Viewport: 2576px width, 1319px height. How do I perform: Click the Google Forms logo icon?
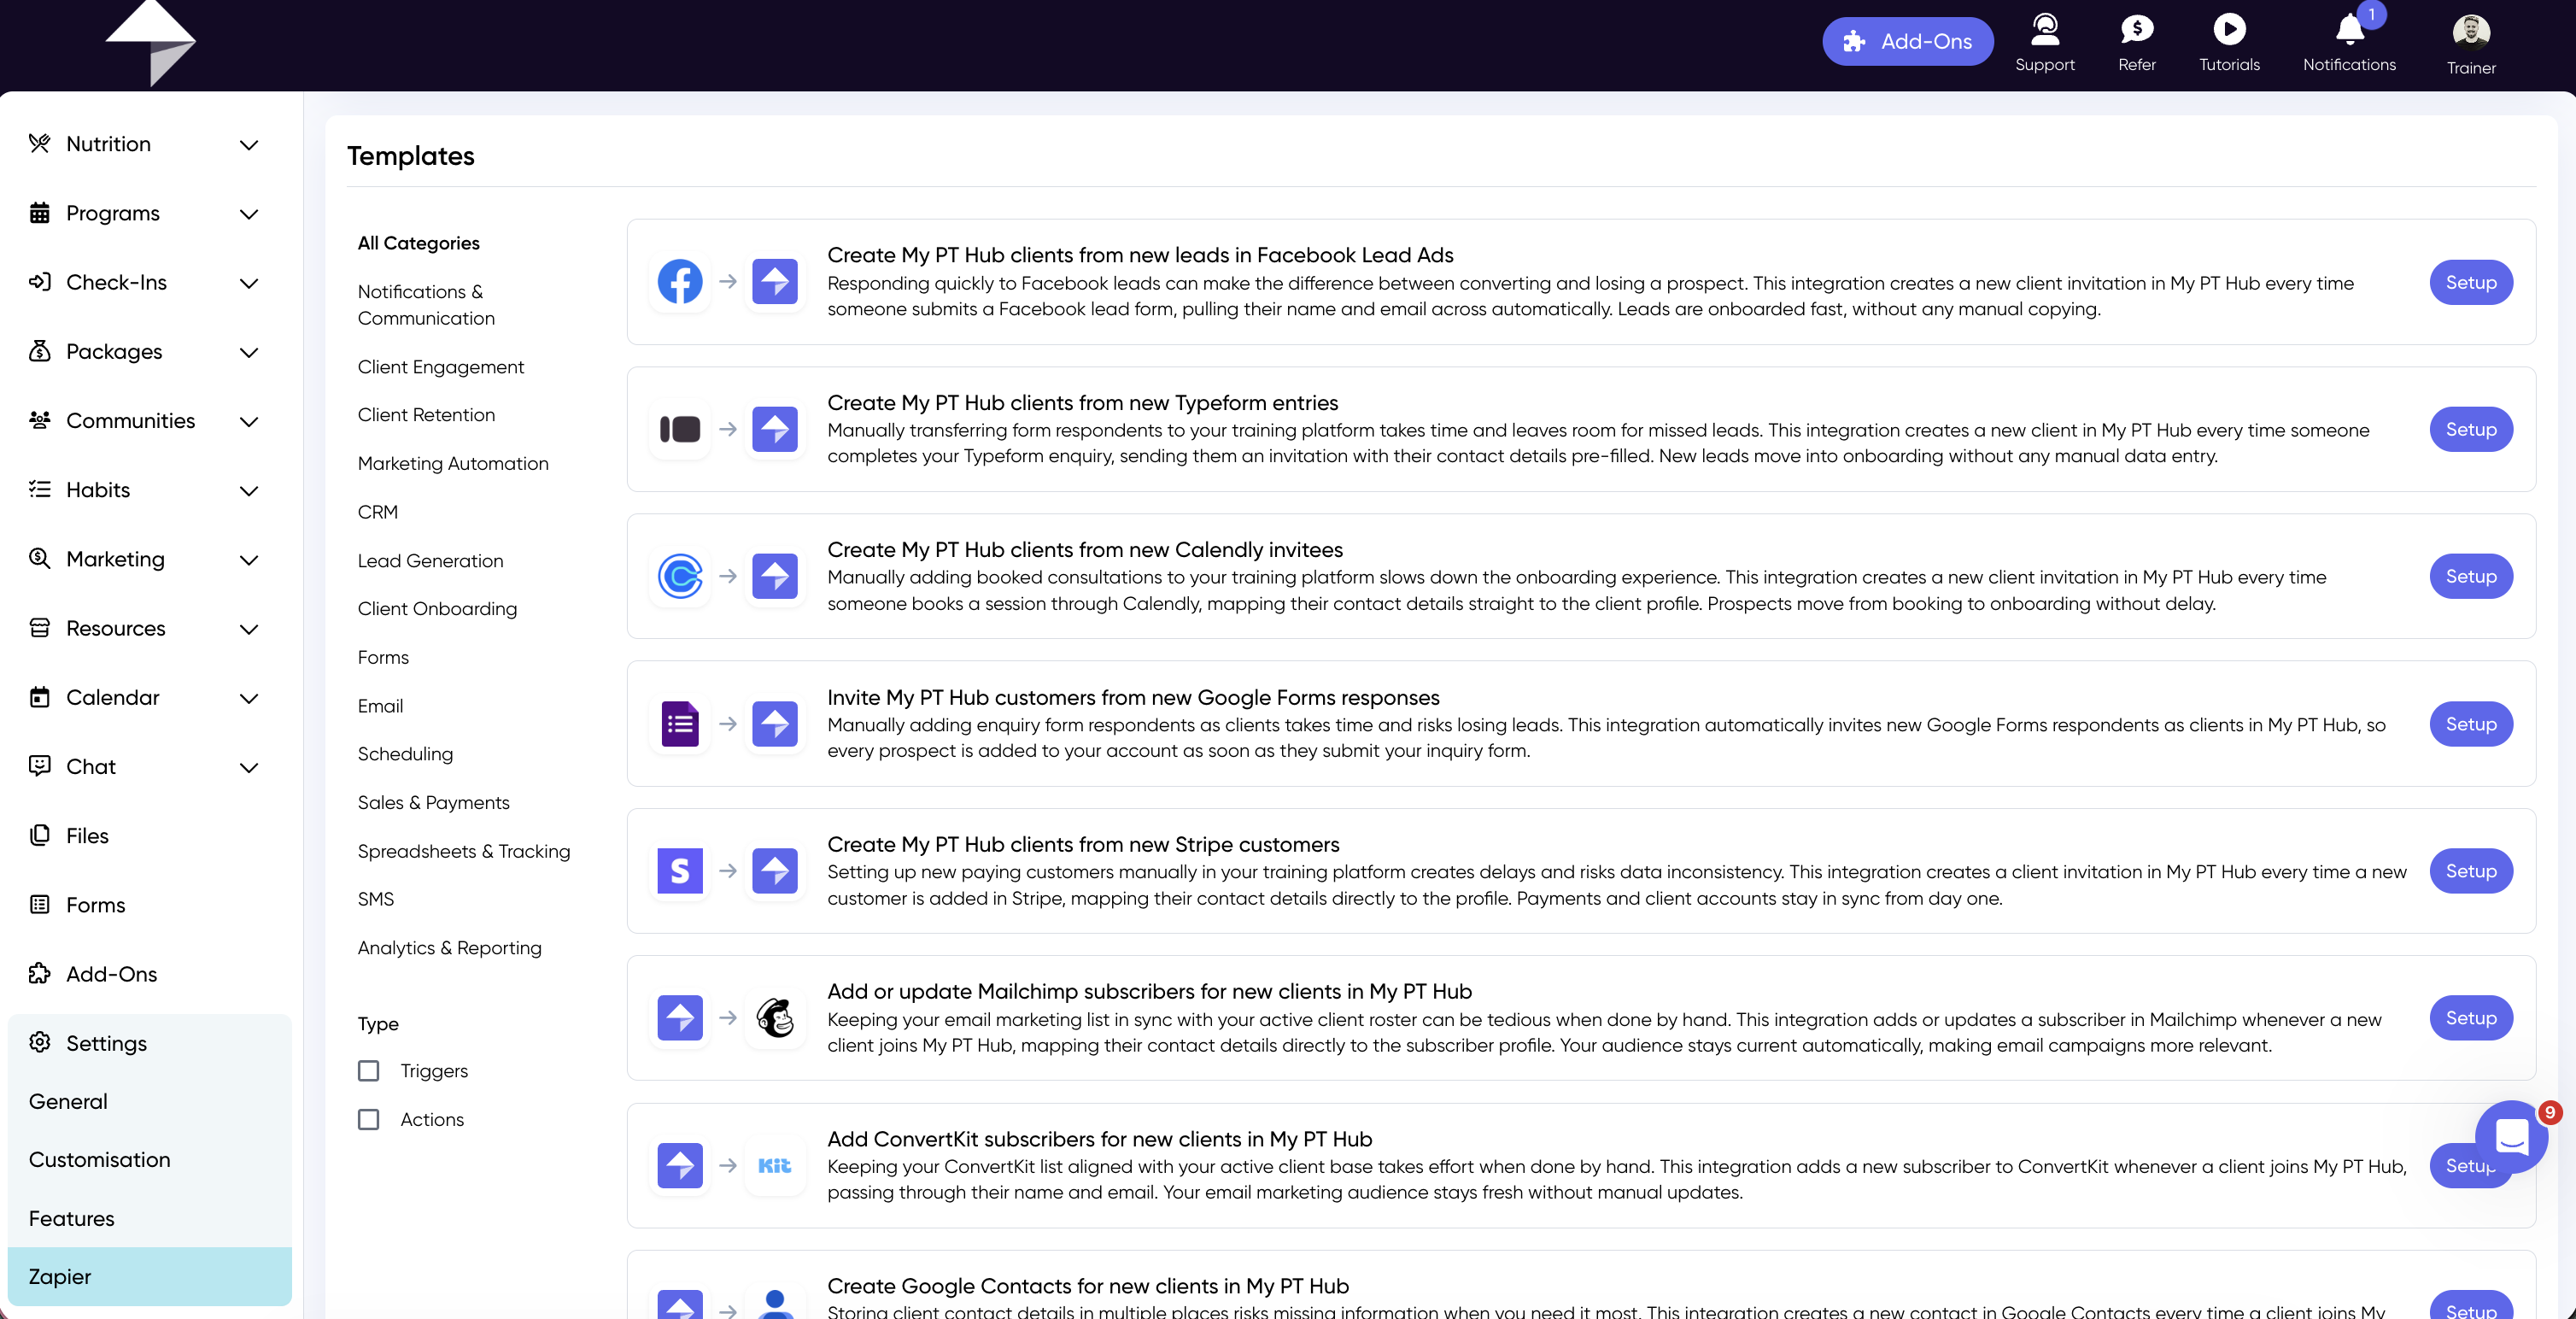[x=680, y=723]
